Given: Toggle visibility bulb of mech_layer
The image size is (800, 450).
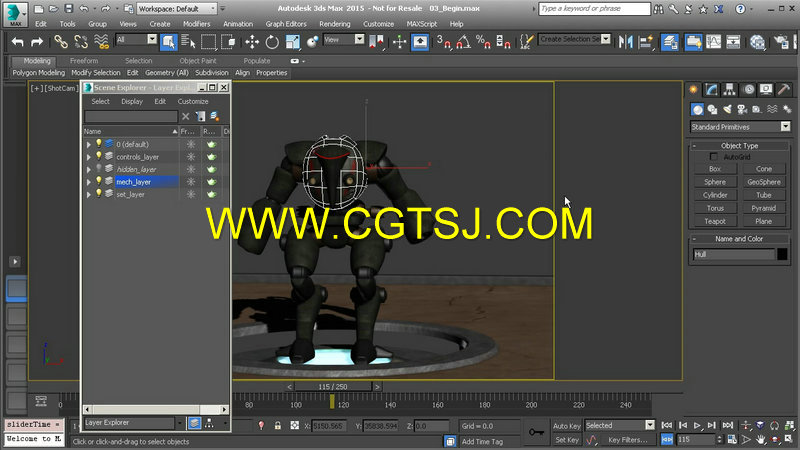Looking at the screenshot, I should (x=99, y=181).
